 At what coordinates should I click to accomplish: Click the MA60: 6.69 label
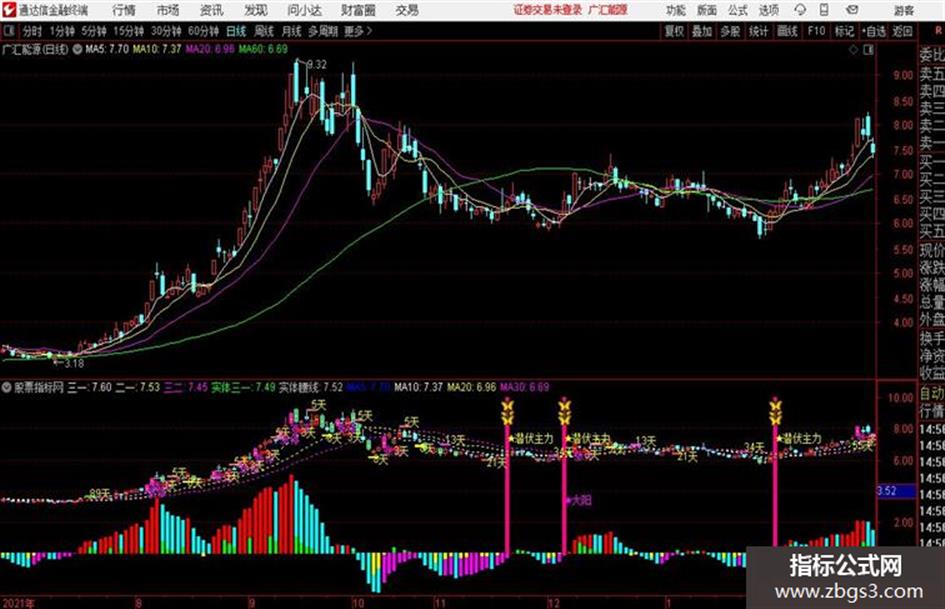click(263, 49)
